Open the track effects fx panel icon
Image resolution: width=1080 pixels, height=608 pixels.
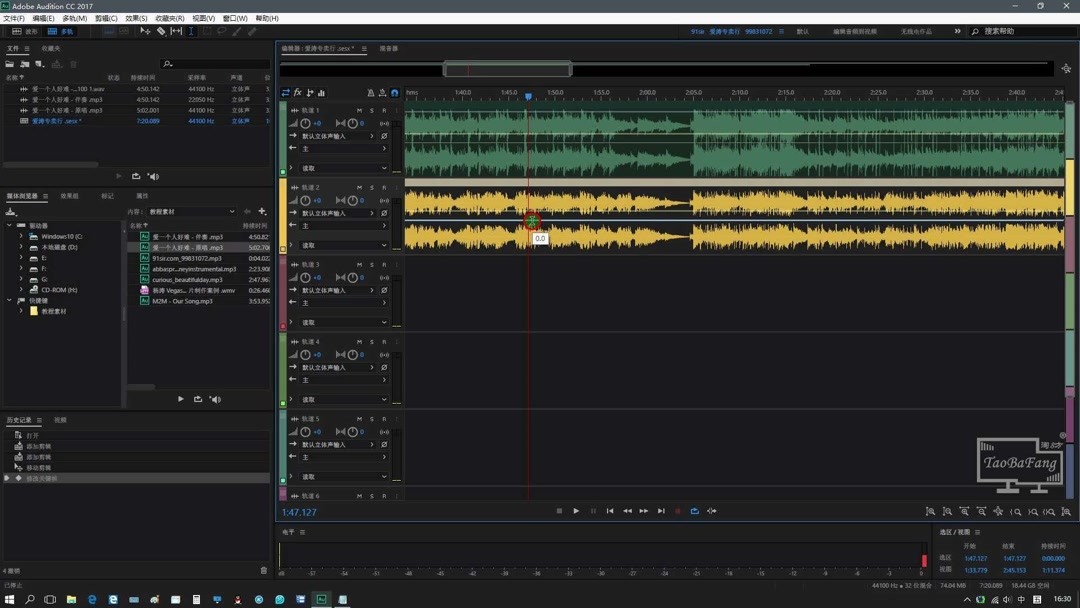pyautogui.click(x=298, y=92)
